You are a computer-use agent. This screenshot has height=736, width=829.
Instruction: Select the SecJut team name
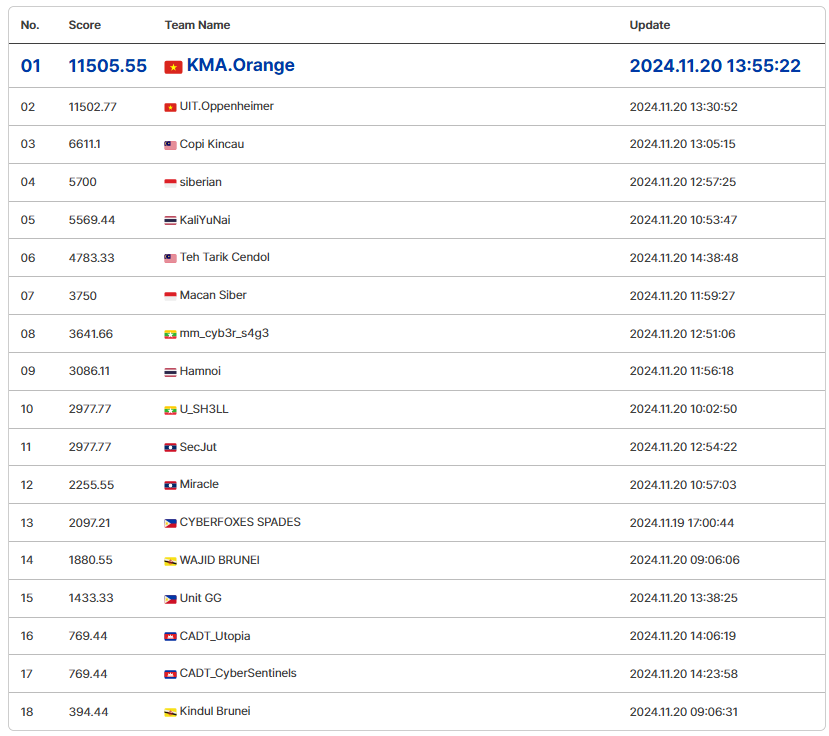198,447
